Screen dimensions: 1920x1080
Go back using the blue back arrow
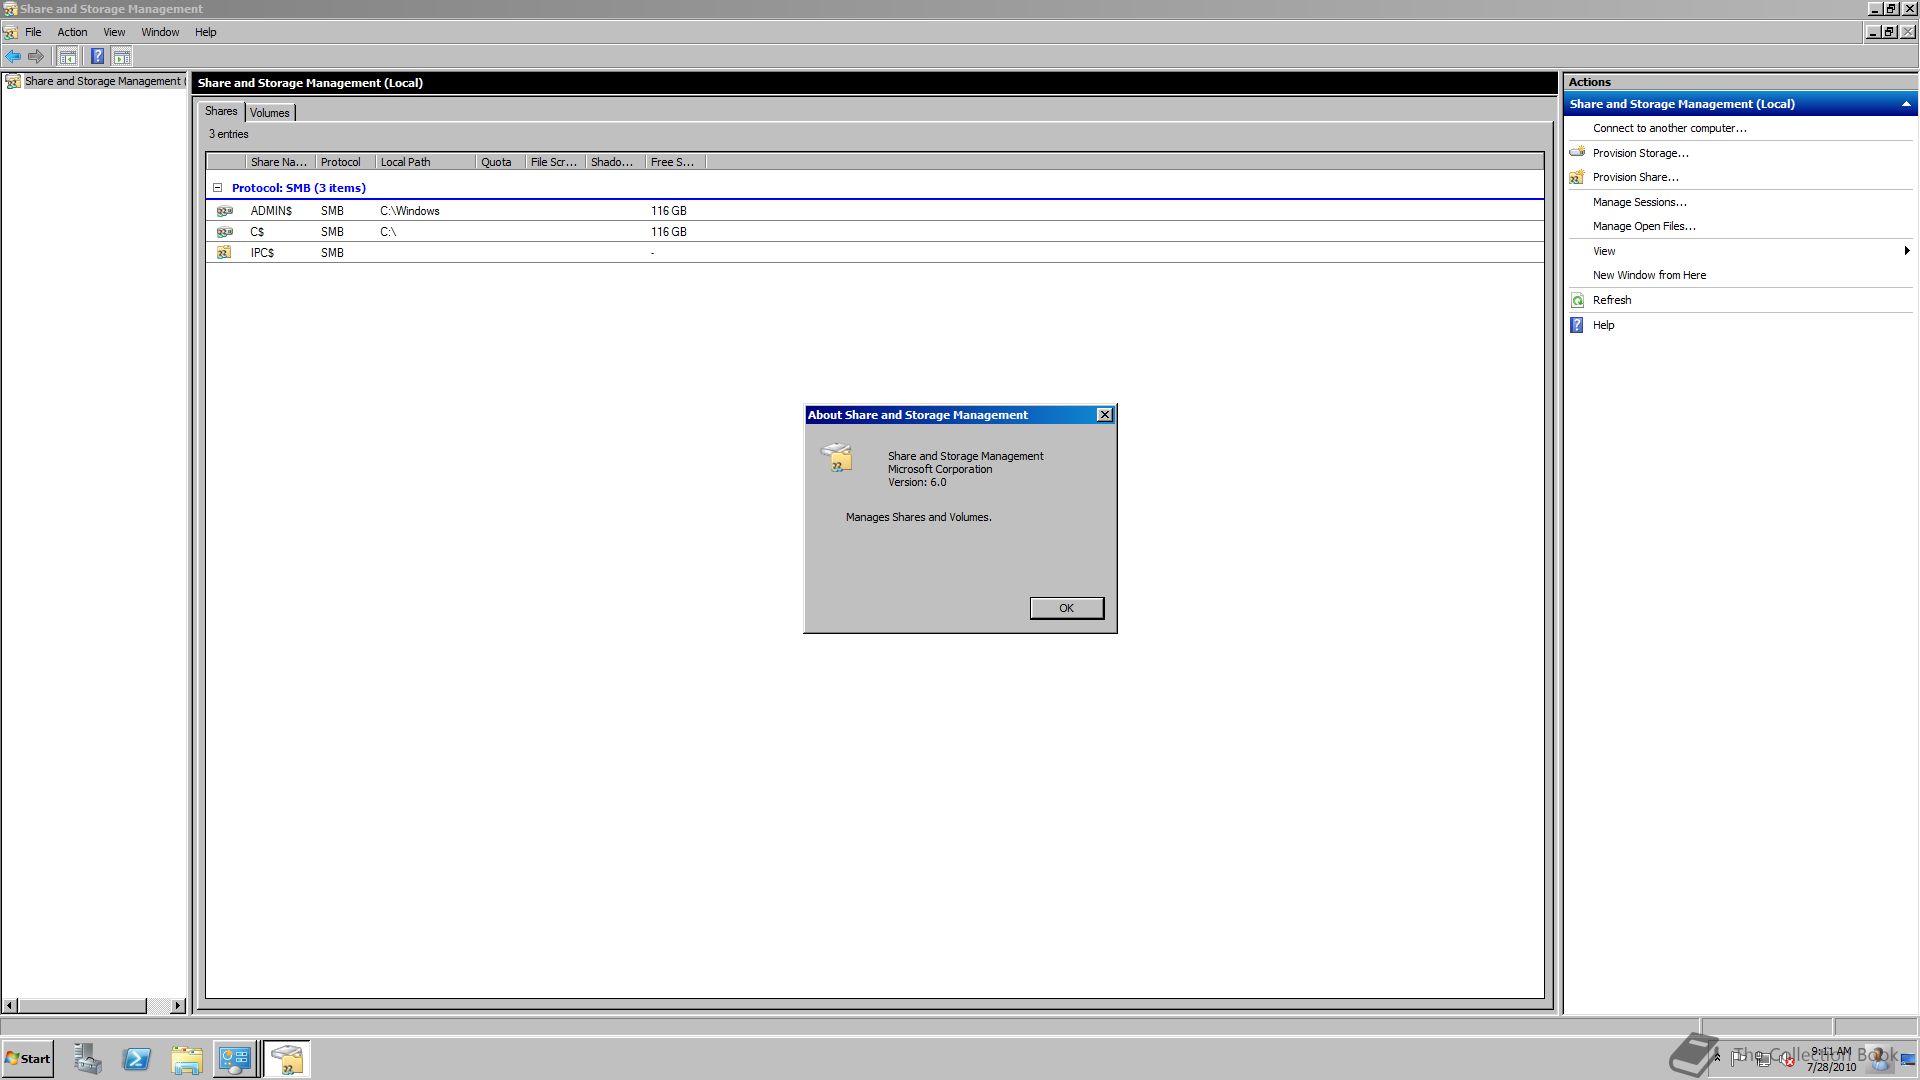pos(13,56)
